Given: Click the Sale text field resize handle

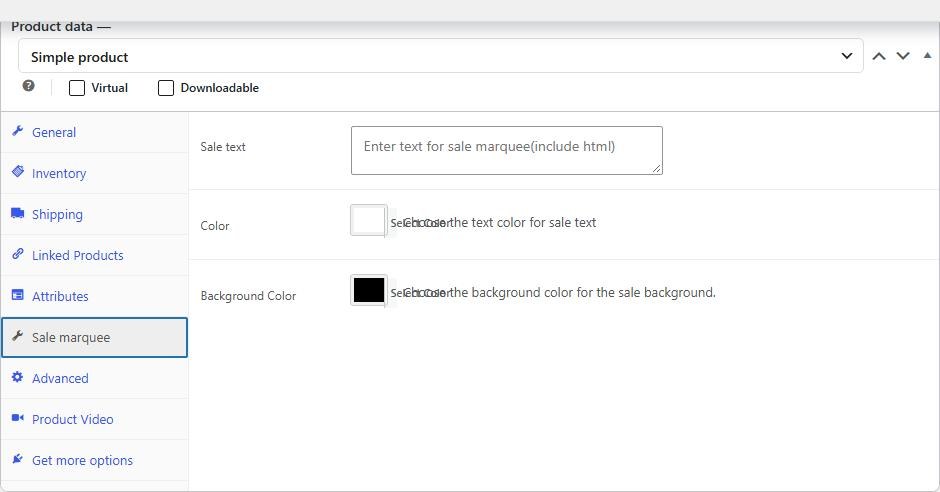Looking at the screenshot, I should click(x=657, y=169).
